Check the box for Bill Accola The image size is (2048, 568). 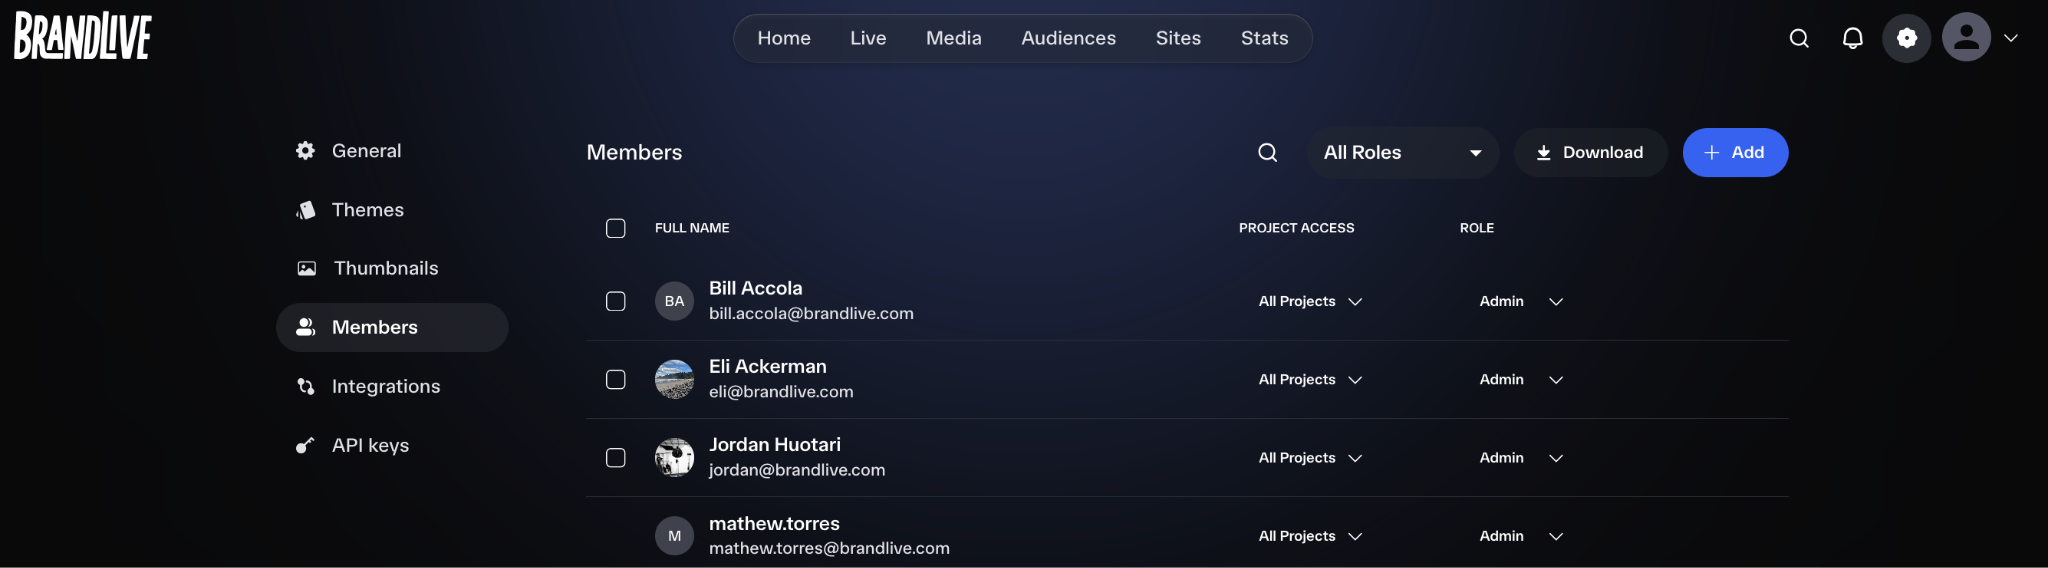click(x=616, y=301)
